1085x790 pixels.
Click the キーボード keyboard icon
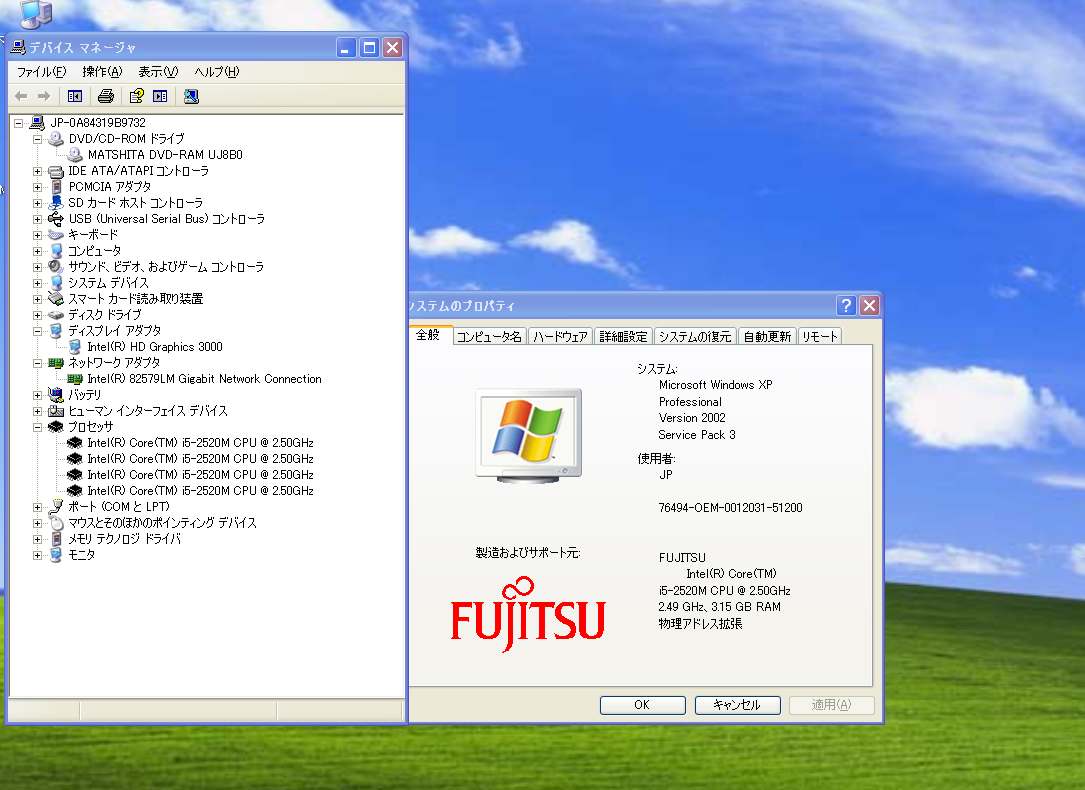coord(56,235)
